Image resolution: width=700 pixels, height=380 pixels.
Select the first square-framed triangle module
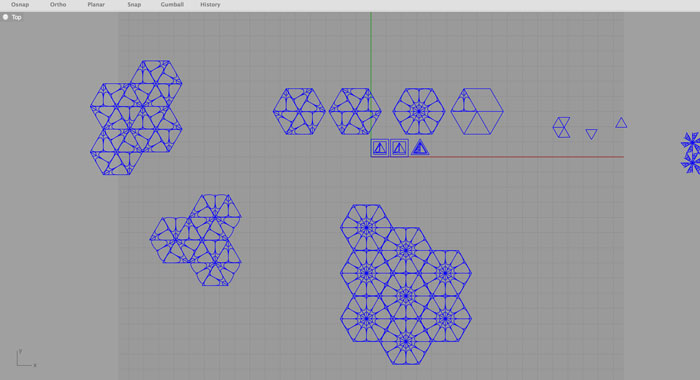pyautogui.click(x=379, y=148)
